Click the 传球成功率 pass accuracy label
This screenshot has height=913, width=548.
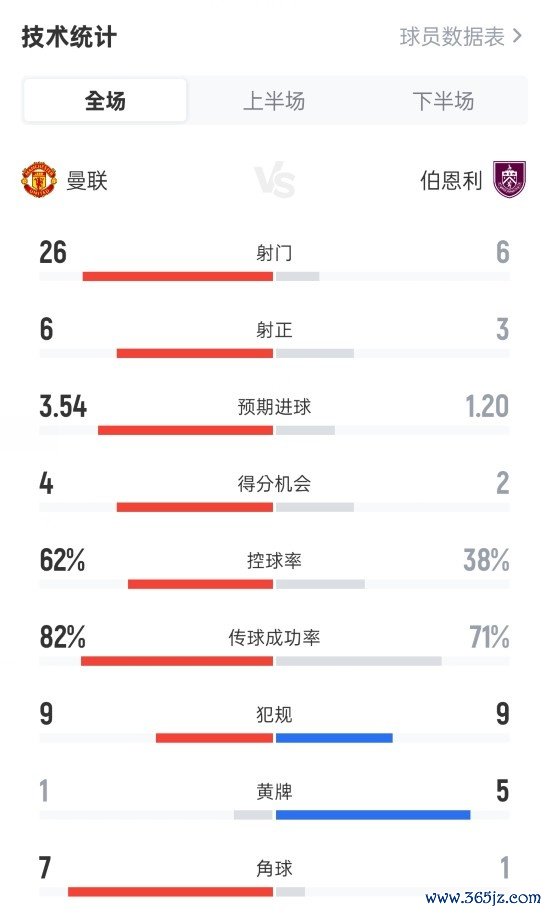[x=274, y=637]
